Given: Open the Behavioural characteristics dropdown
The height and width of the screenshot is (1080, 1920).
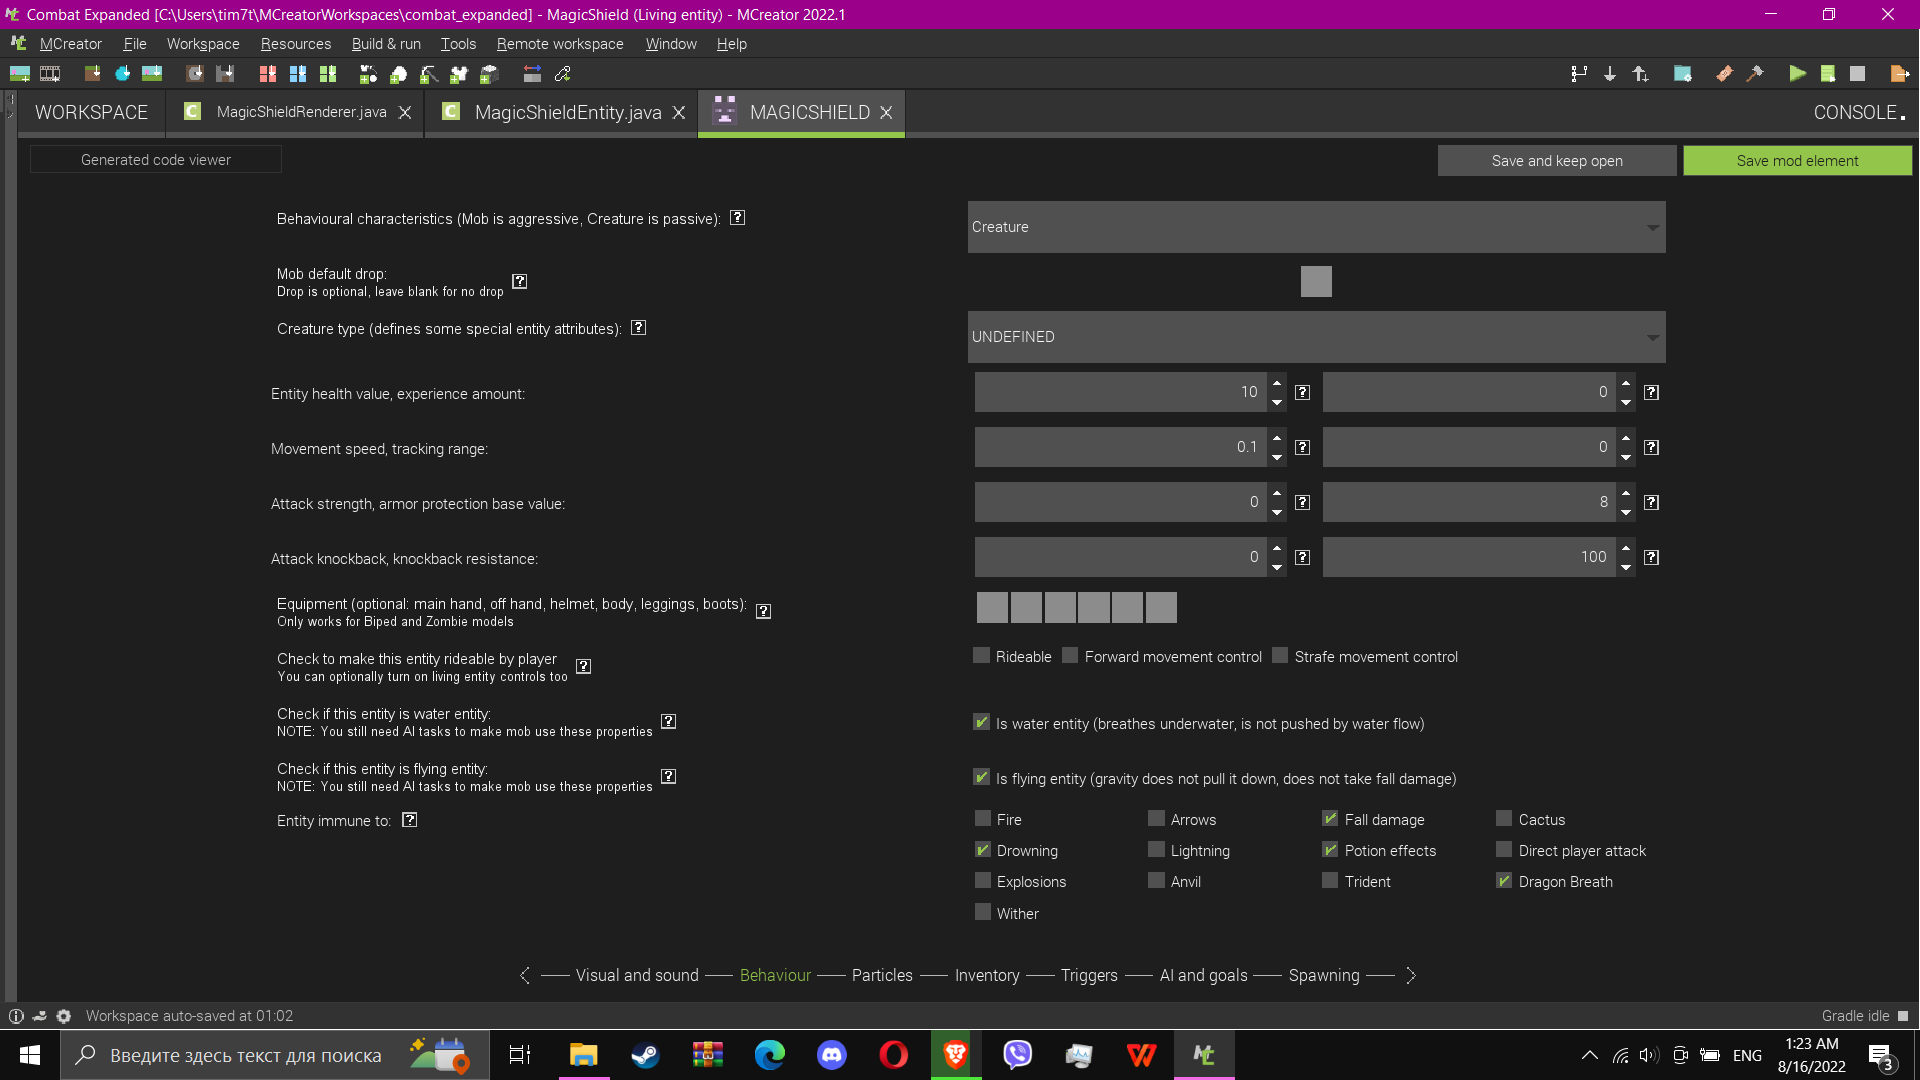Looking at the screenshot, I should pyautogui.click(x=1316, y=227).
